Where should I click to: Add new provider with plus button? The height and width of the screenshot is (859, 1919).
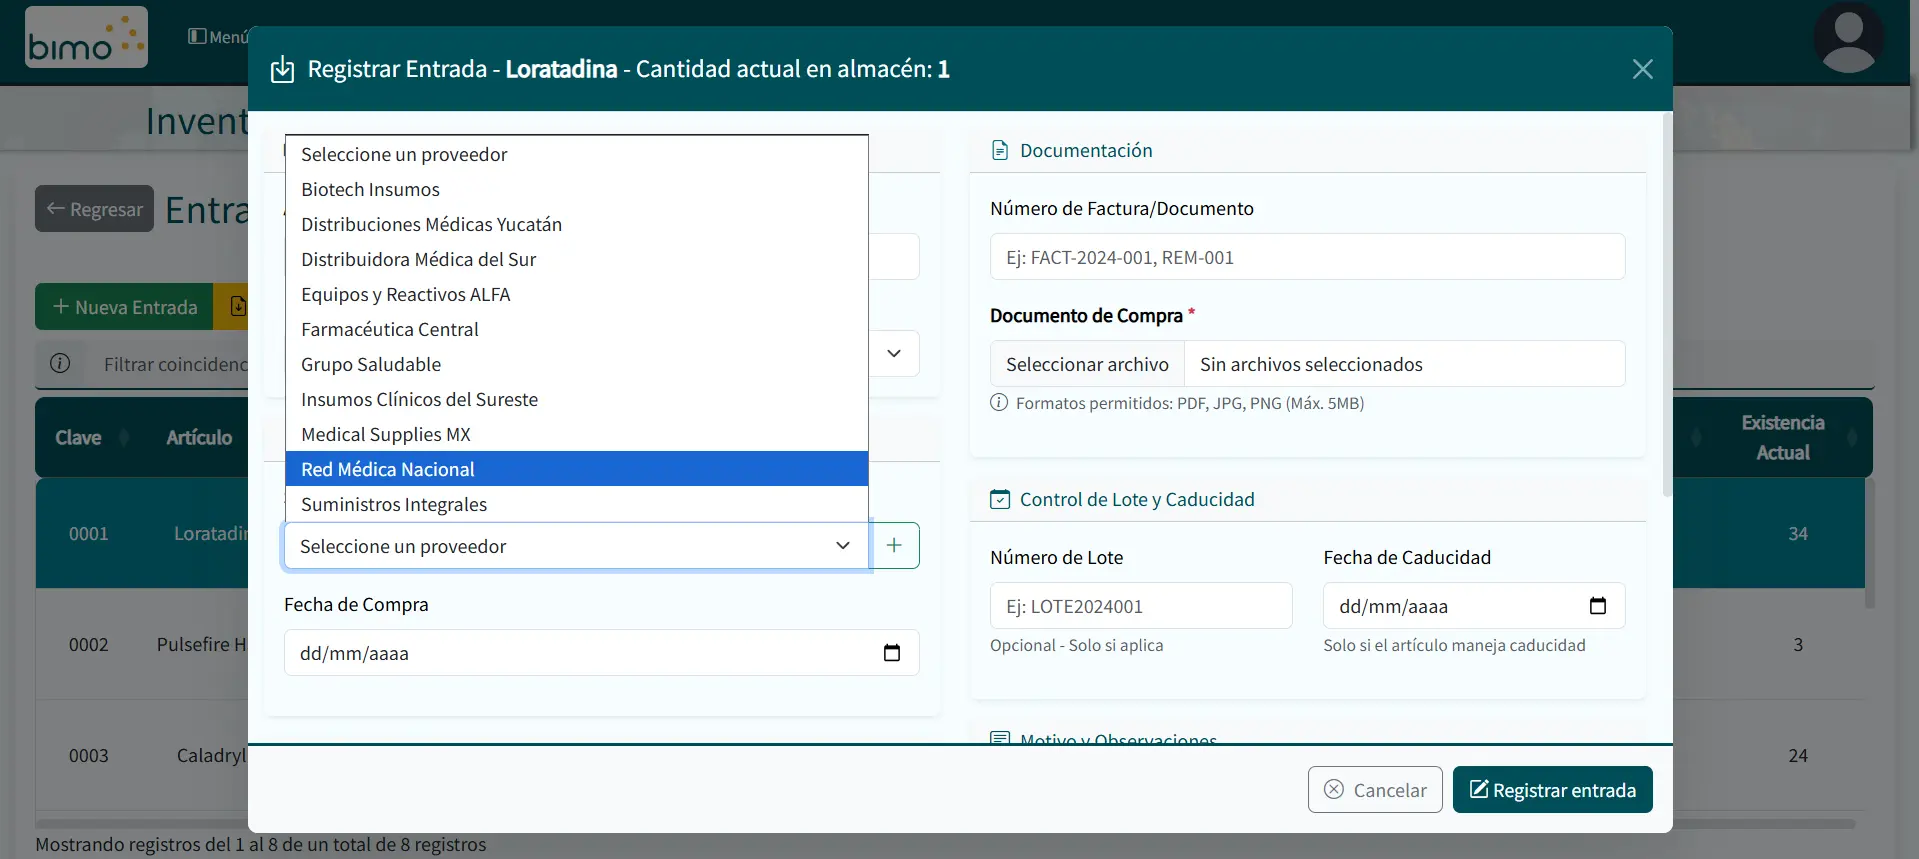tap(894, 545)
